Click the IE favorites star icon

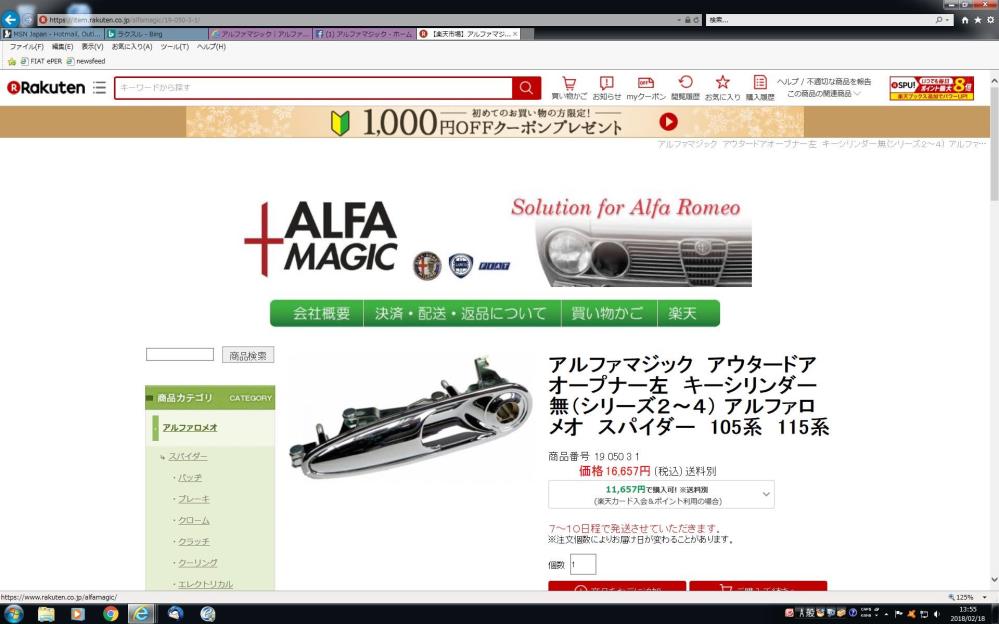(x=977, y=20)
